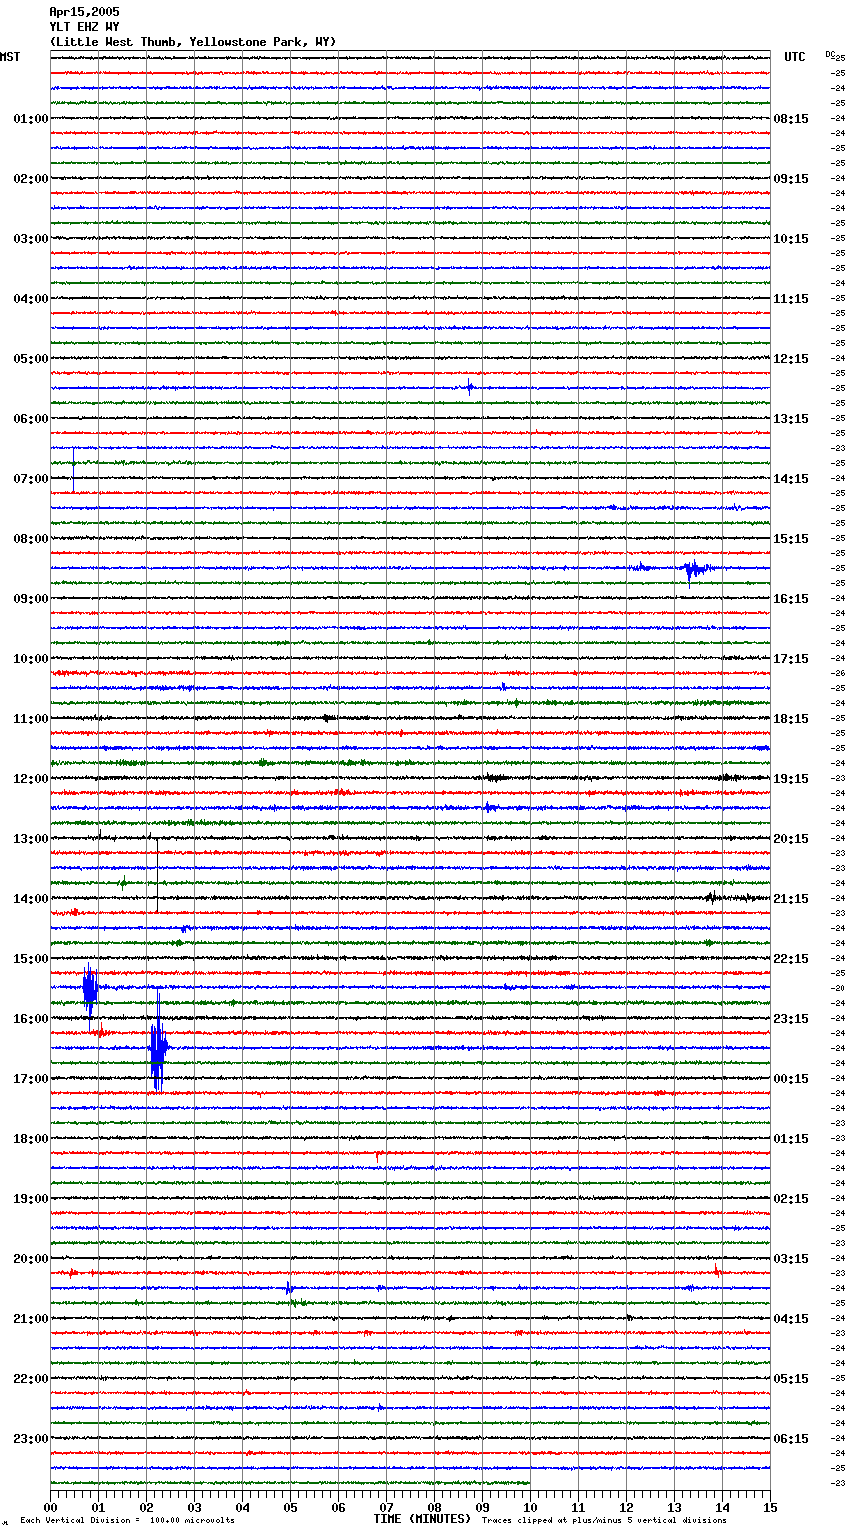Click the 08:15 UTC time label
850x1534 pixels.
pyautogui.click(x=791, y=119)
